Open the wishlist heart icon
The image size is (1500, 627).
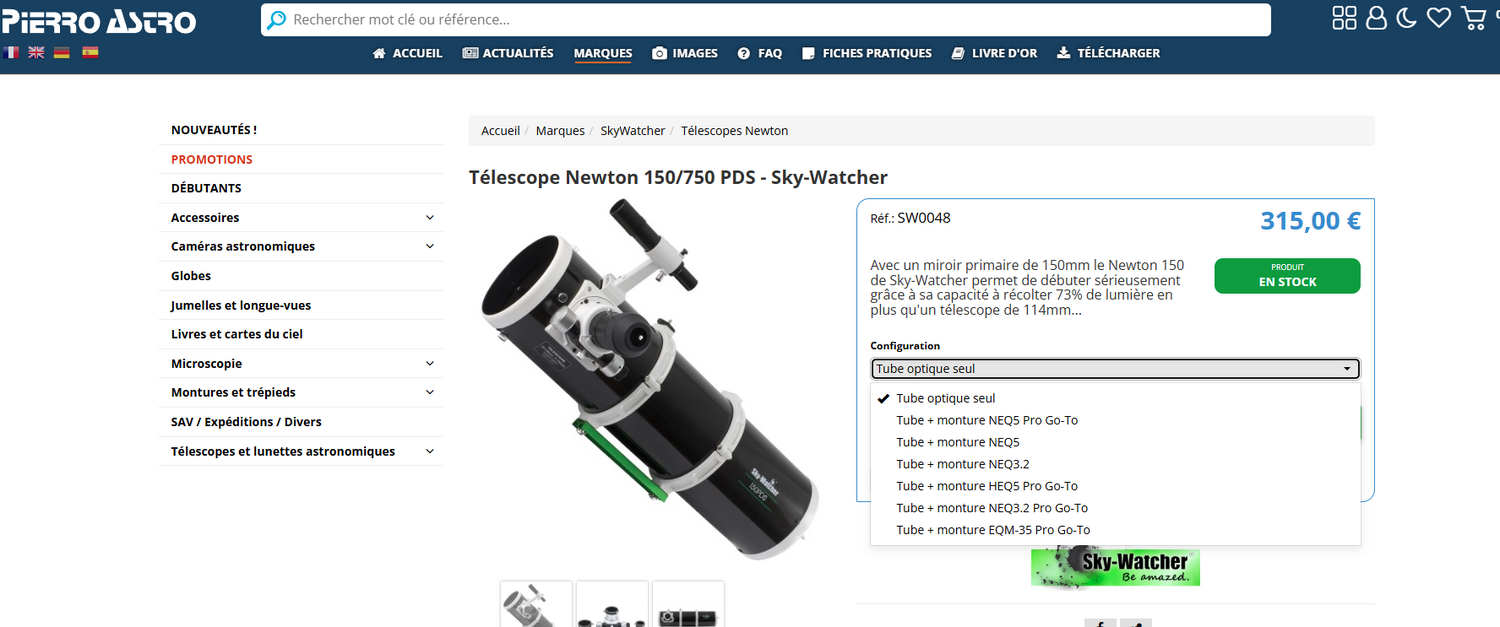pyautogui.click(x=1439, y=18)
